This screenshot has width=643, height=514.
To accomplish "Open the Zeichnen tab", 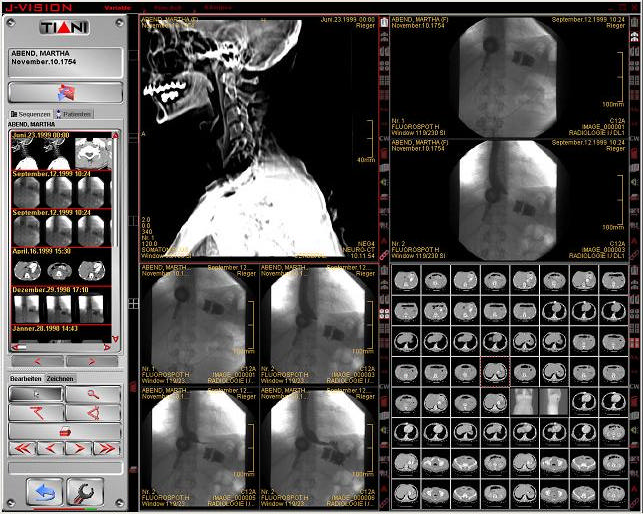I will pos(60,378).
